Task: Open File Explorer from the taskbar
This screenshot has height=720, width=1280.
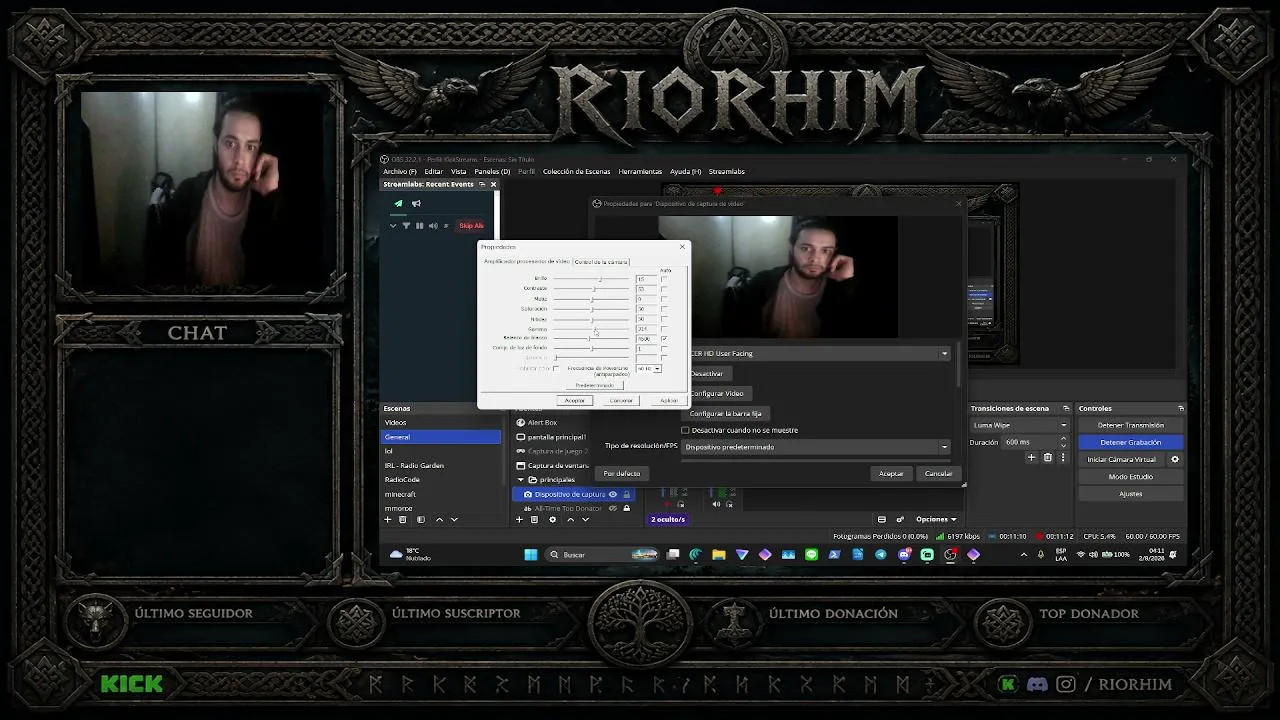Action: tap(719, 555)
